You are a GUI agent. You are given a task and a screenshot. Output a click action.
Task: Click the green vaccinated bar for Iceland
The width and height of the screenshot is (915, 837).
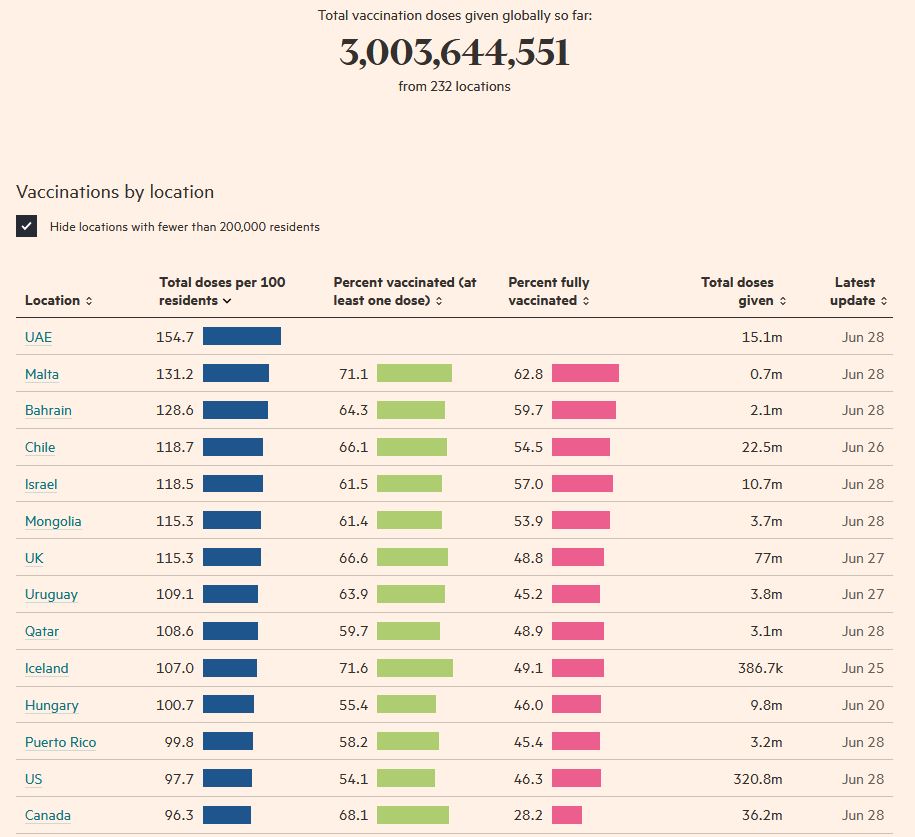pyautogui.click(x=414, y=668)
